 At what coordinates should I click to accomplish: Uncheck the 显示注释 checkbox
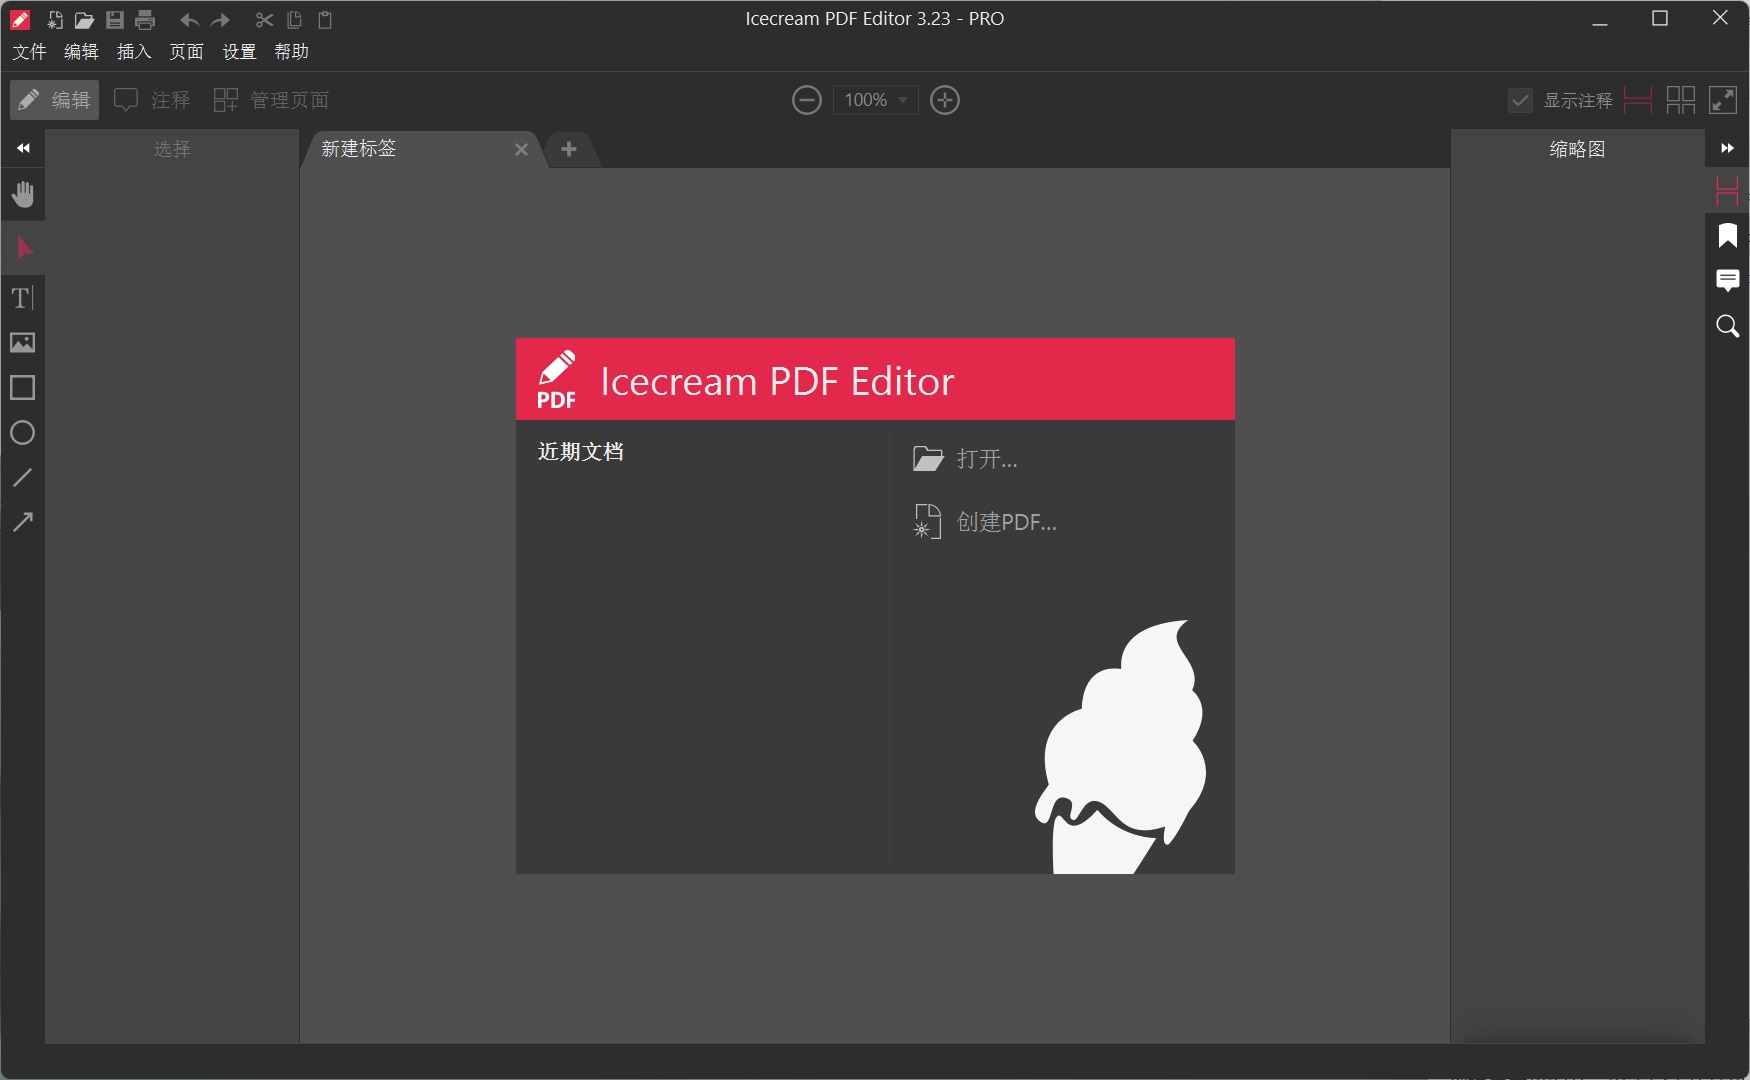click(x=1522, y=100)
